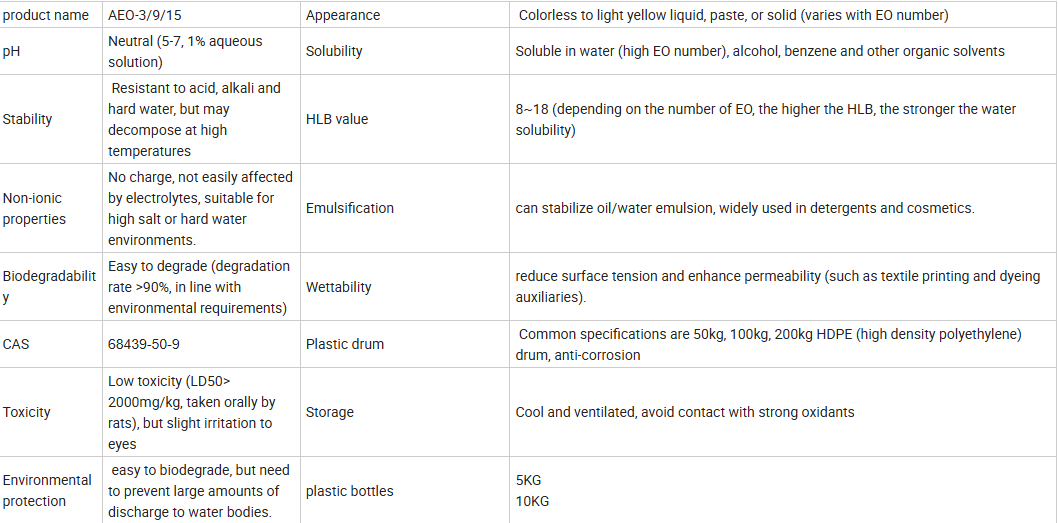1058x523 pixels.
Task: Select the 'Storage' label cell
Action: coord(330,412)
